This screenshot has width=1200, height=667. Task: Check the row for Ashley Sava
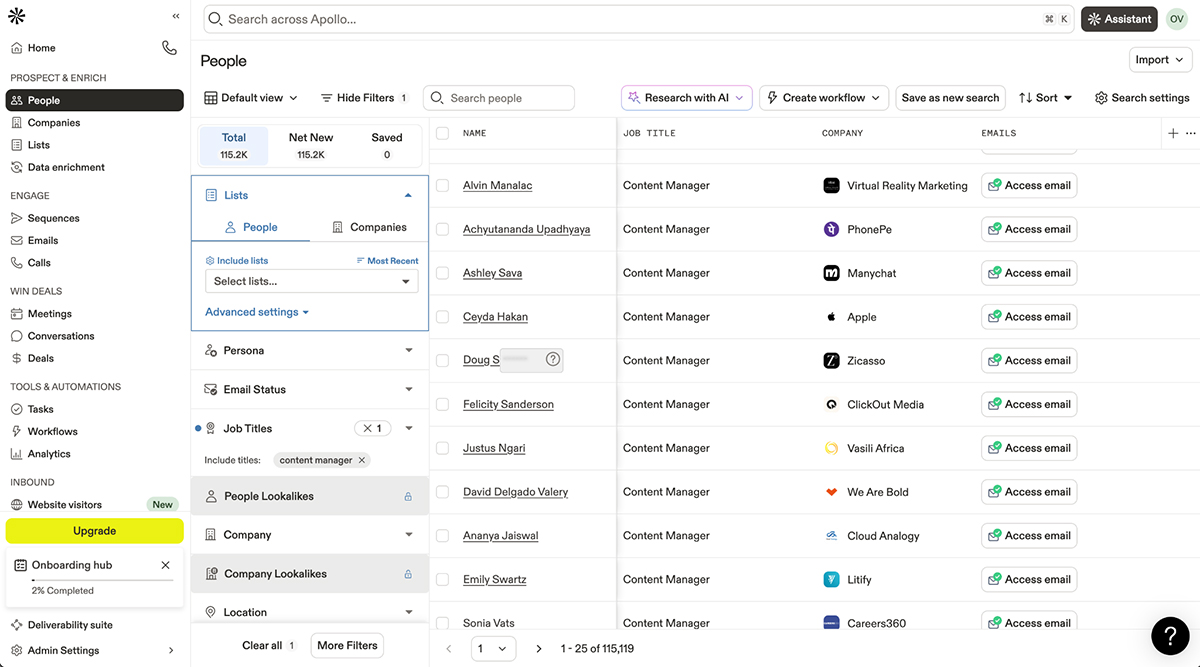point(441,273)
